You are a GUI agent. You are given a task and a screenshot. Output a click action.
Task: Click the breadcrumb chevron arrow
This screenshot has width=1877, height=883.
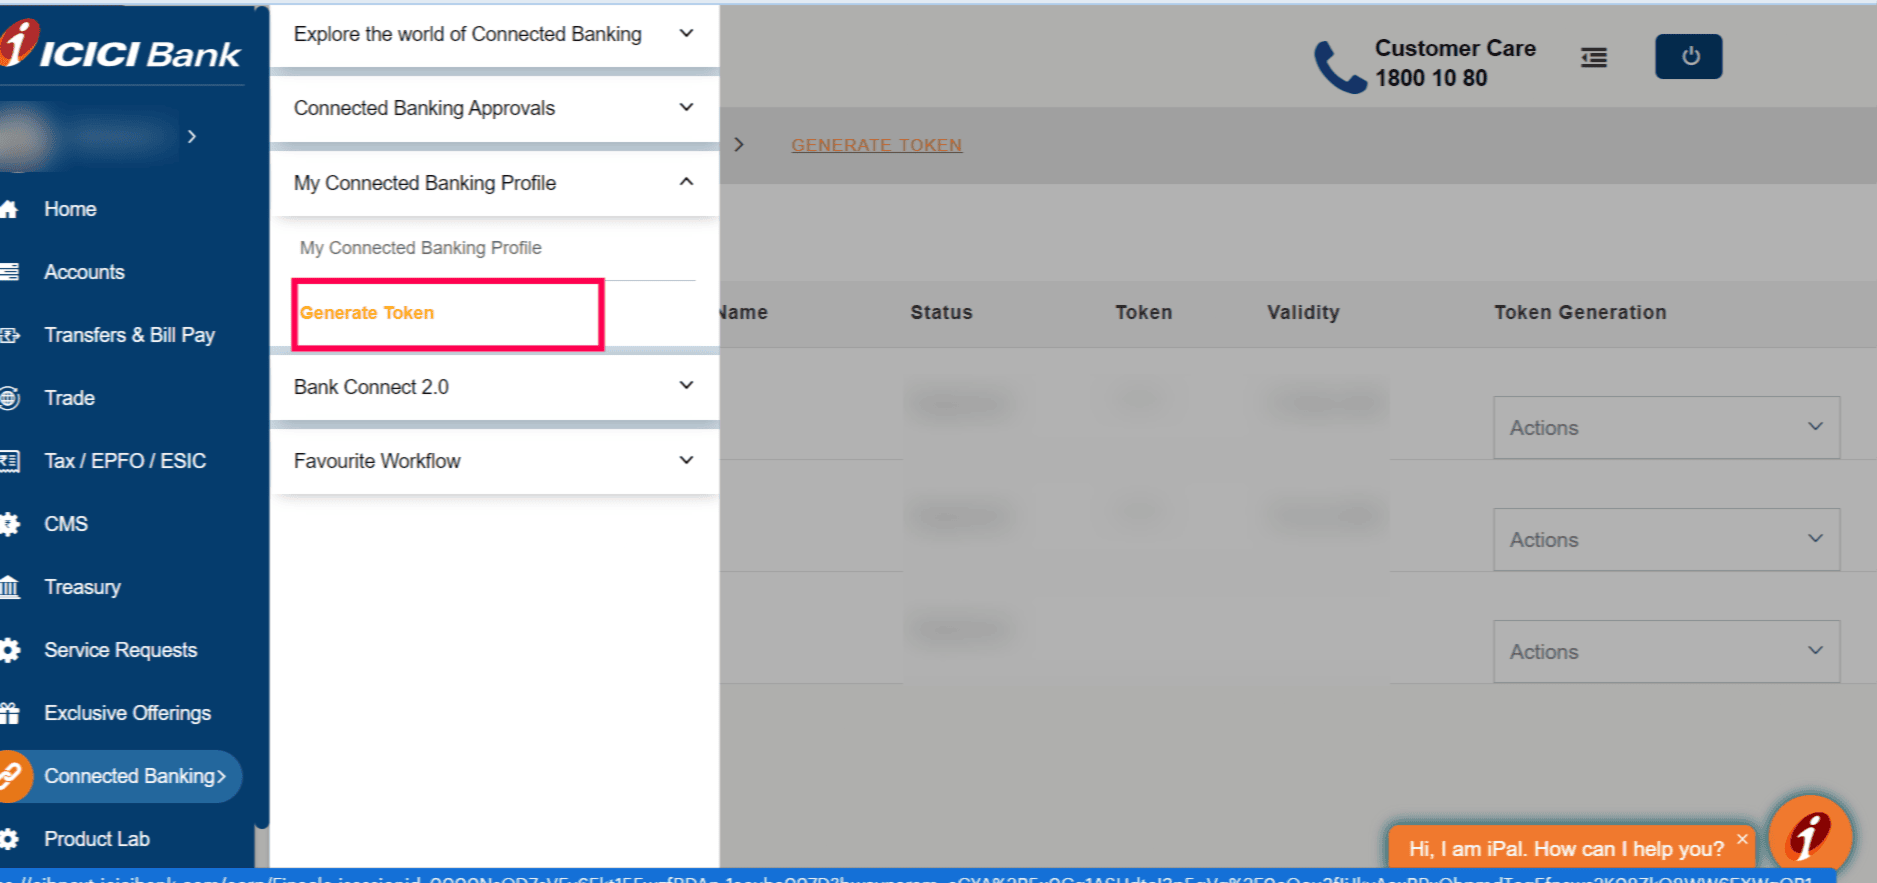738,145
